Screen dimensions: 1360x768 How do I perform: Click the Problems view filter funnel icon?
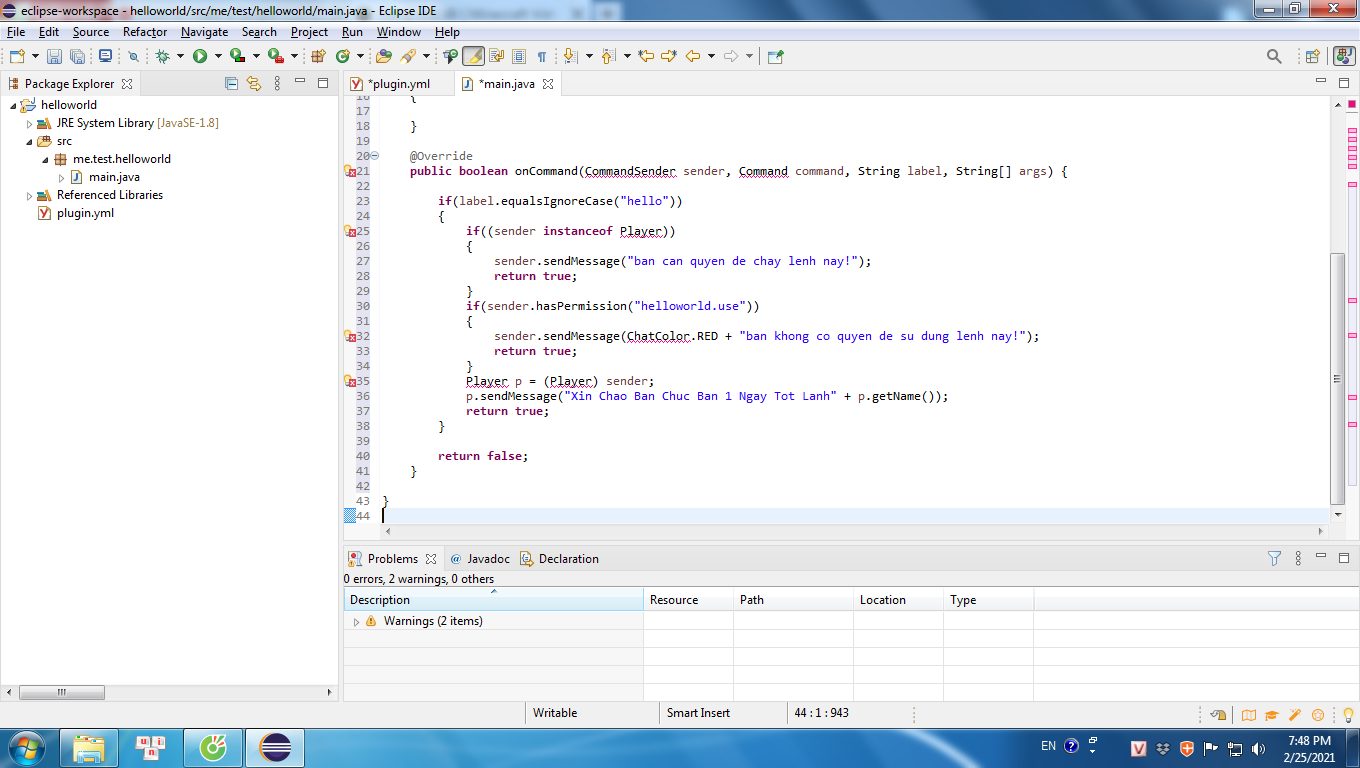click(1274, 558)
